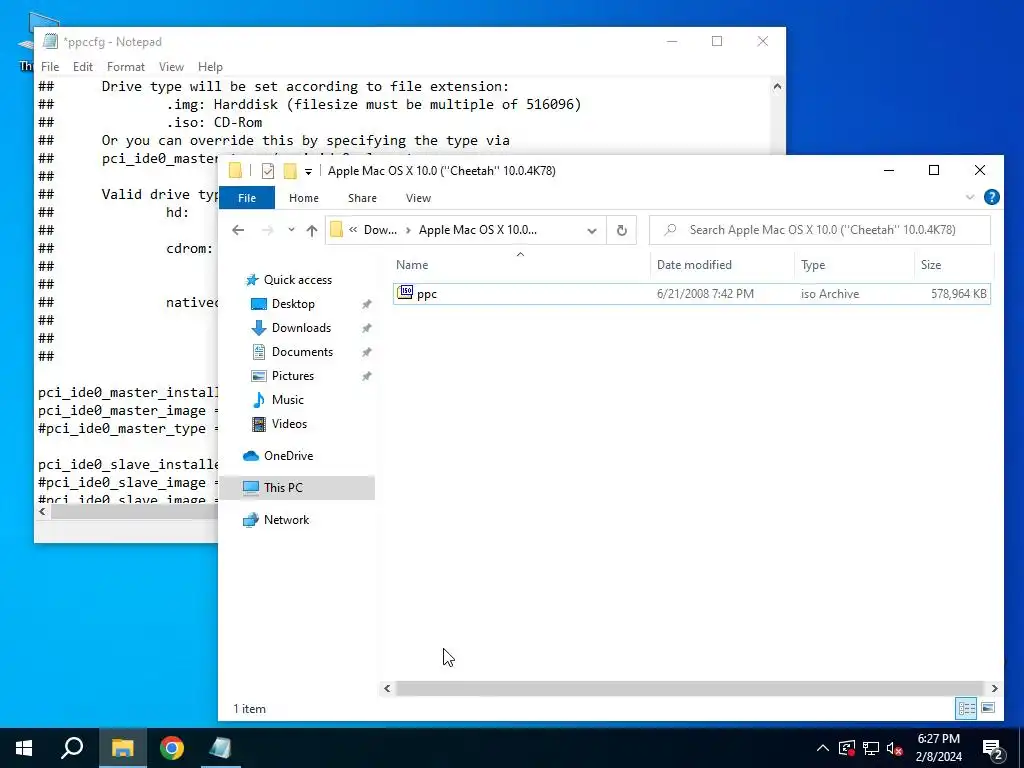Click the Explorer scroll left arrow
Viewport: 1024px width, 768px height.
click(x=387, y=688)
